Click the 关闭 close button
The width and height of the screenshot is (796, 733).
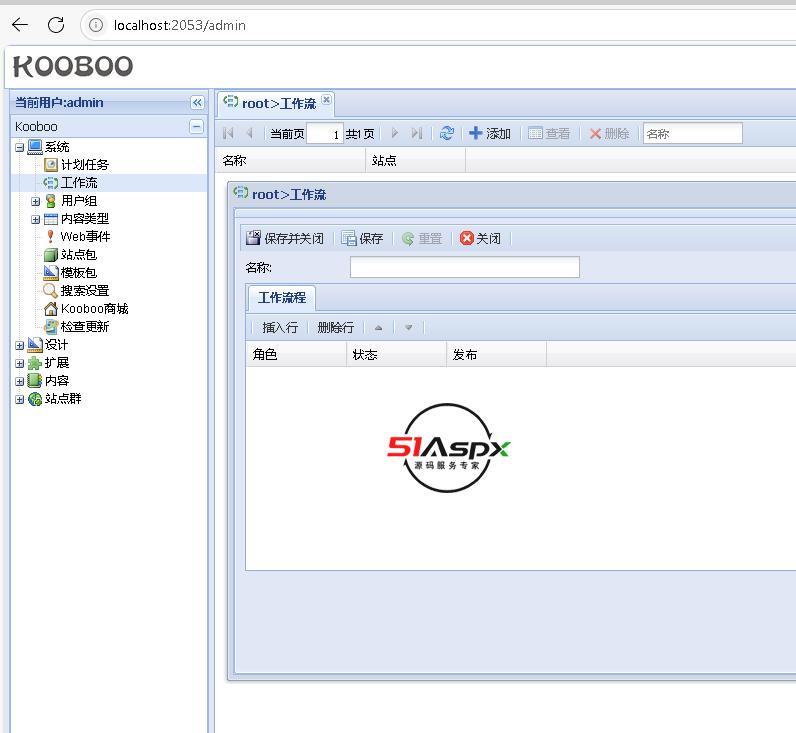480,238
